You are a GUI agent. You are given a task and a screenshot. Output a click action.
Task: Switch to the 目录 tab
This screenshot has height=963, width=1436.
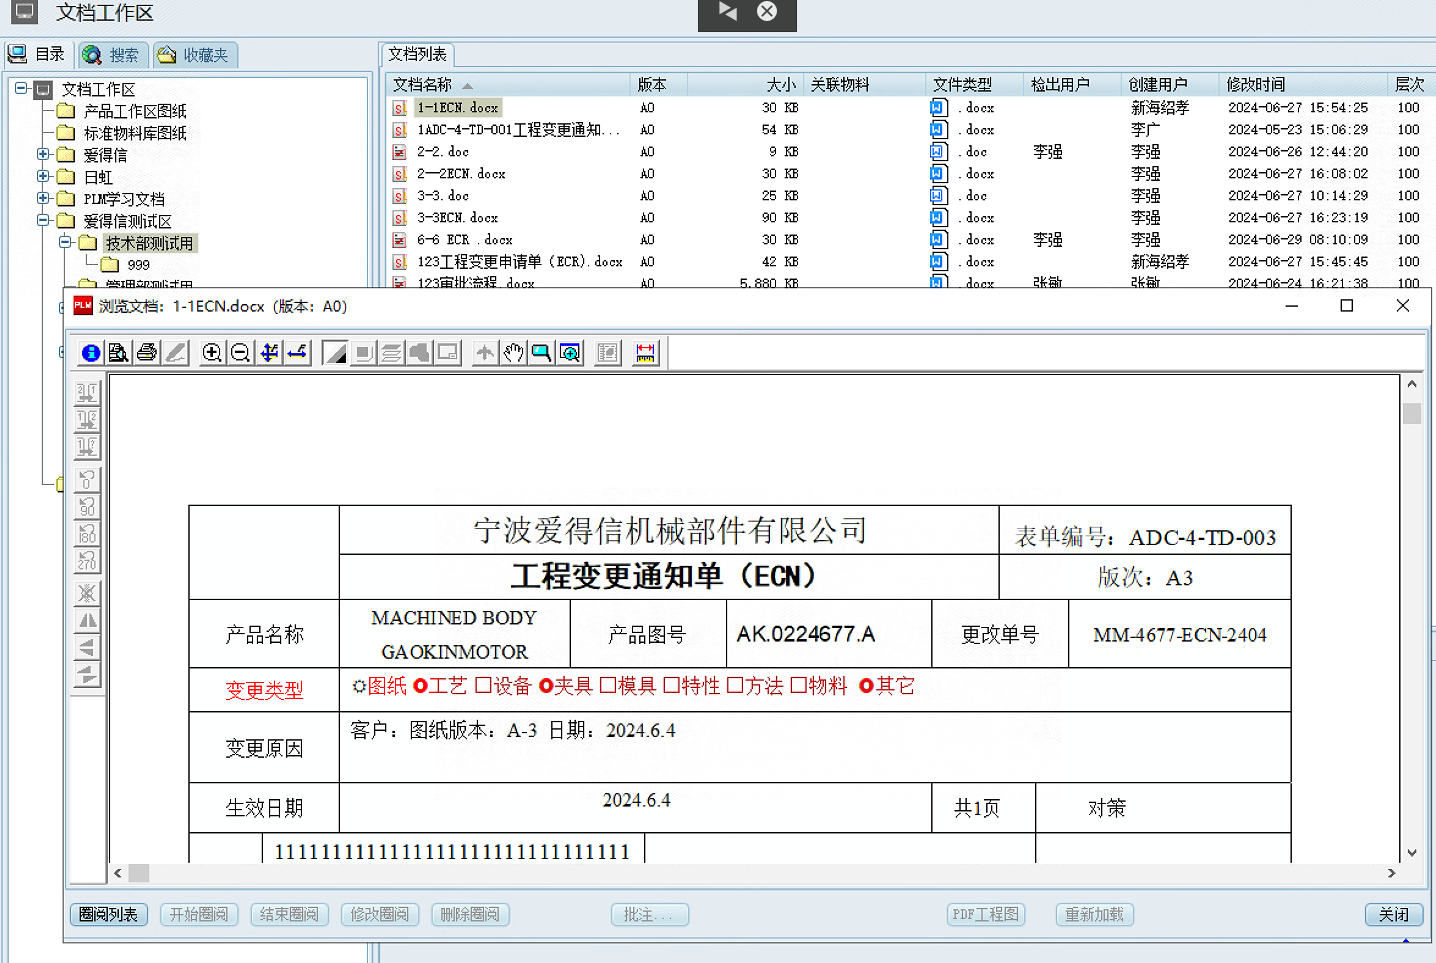37,55
